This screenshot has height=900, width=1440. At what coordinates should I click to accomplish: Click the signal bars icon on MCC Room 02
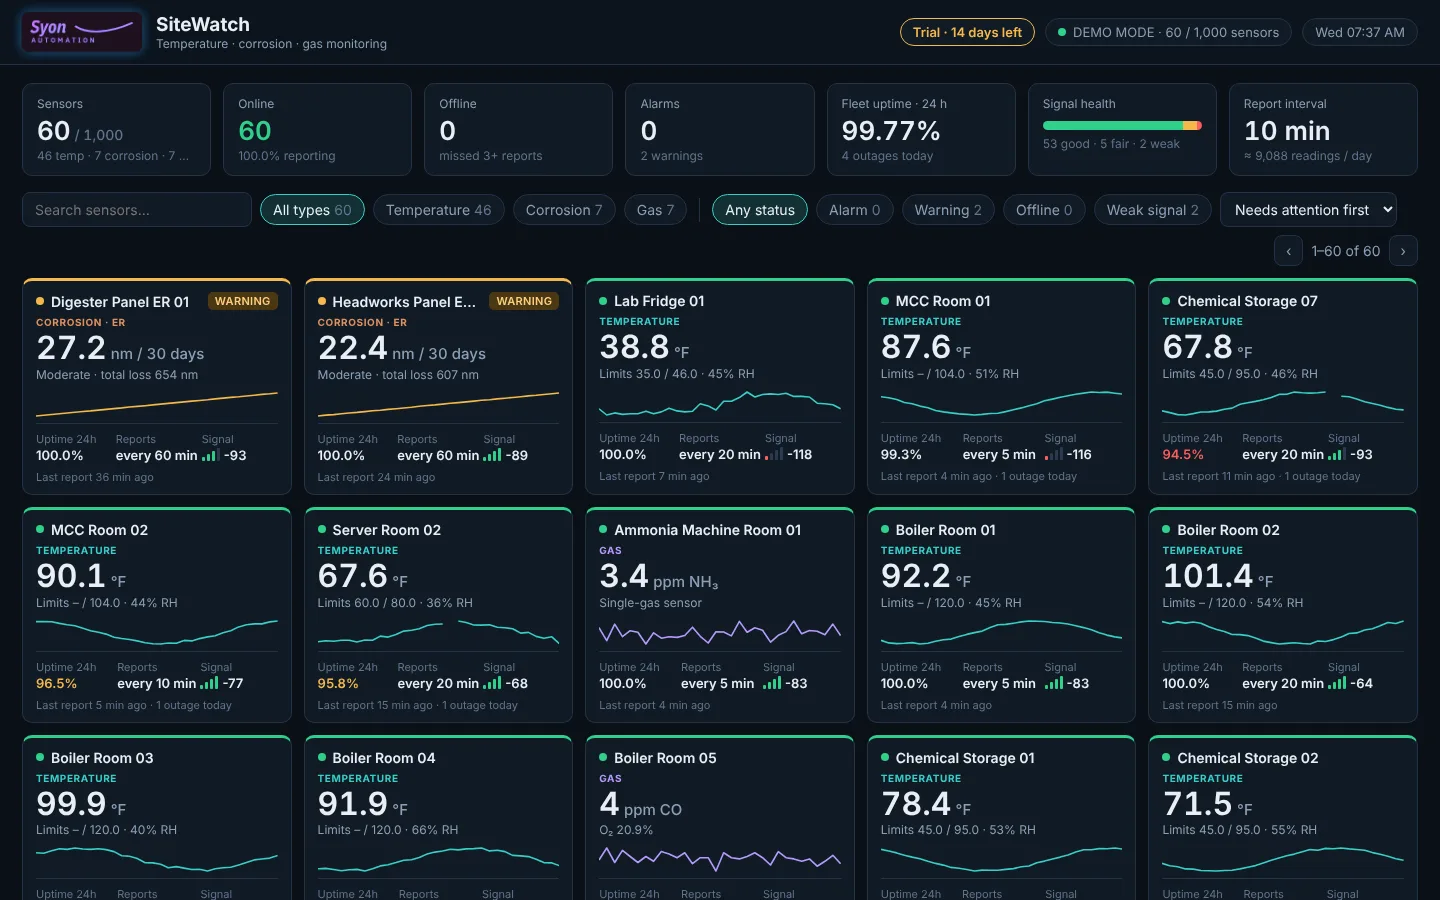click(209, 684)
